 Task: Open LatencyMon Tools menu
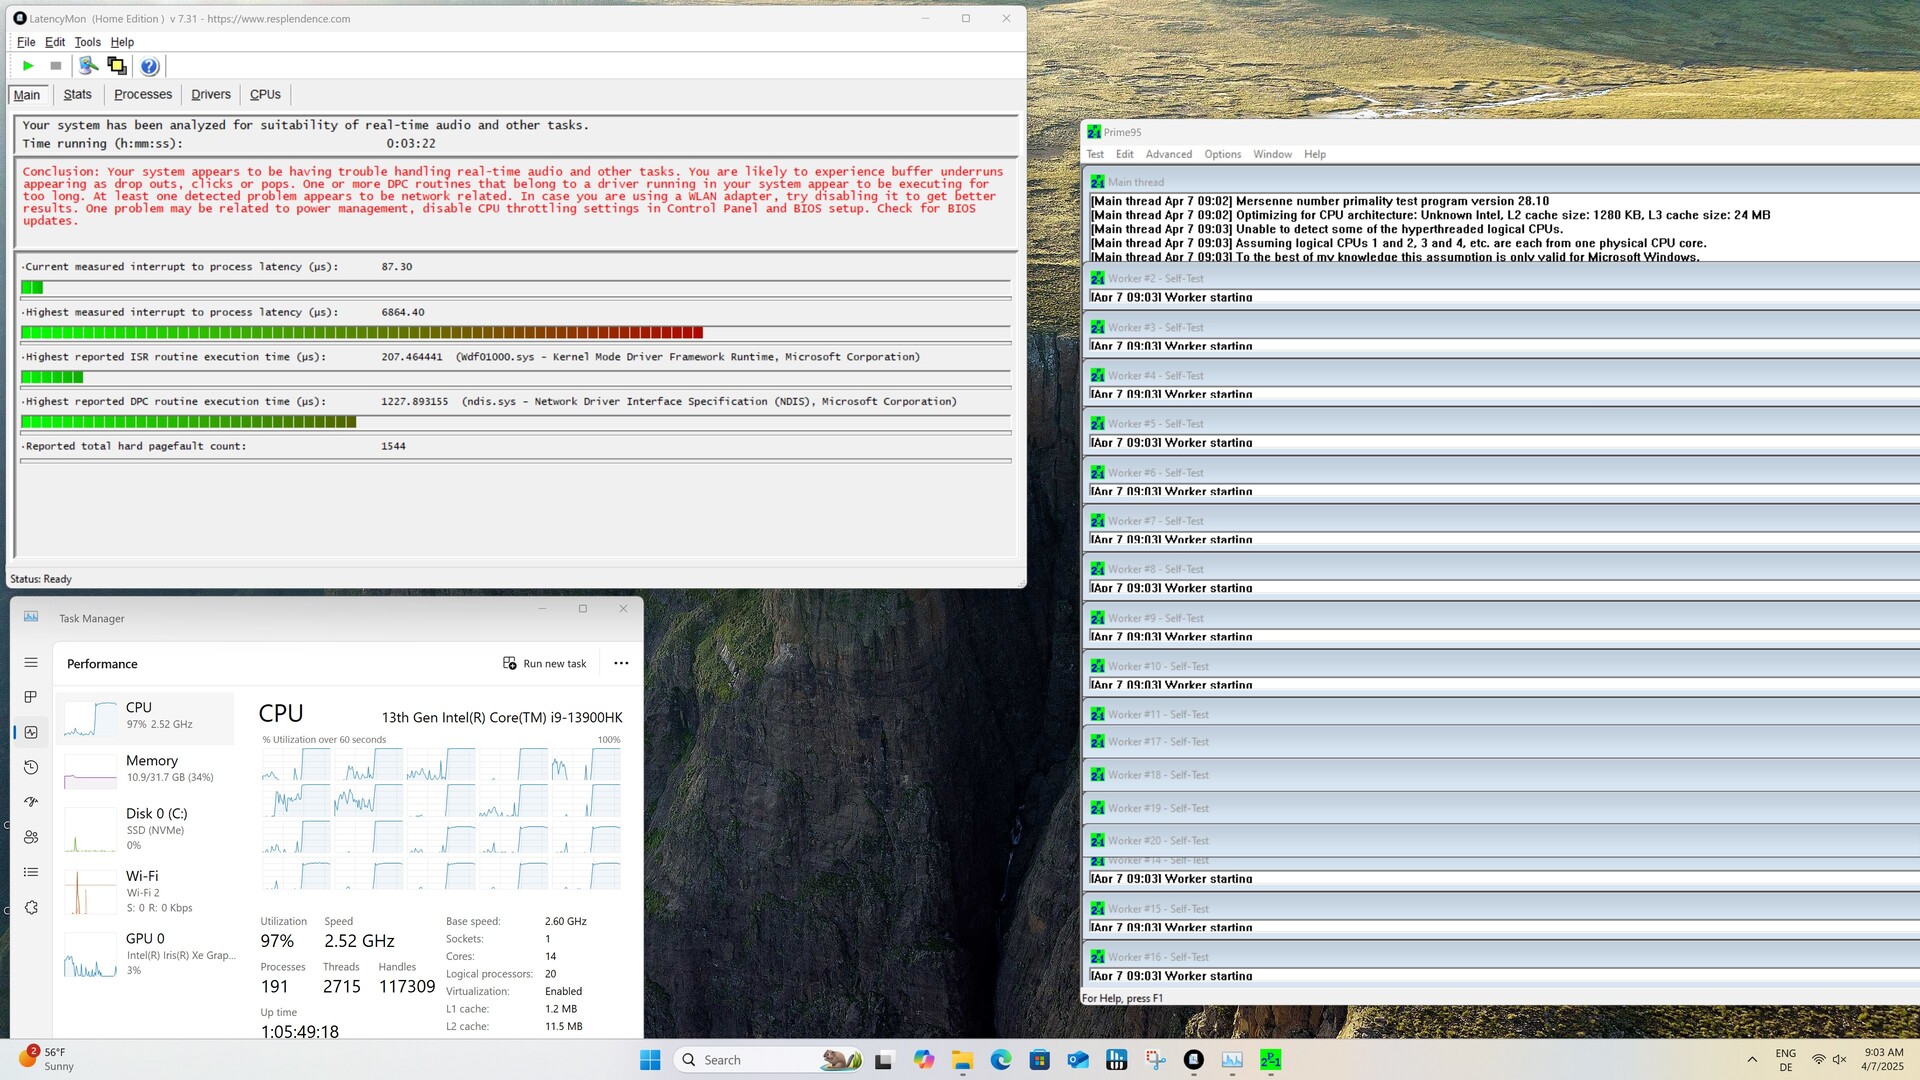(x=87, y=42)
